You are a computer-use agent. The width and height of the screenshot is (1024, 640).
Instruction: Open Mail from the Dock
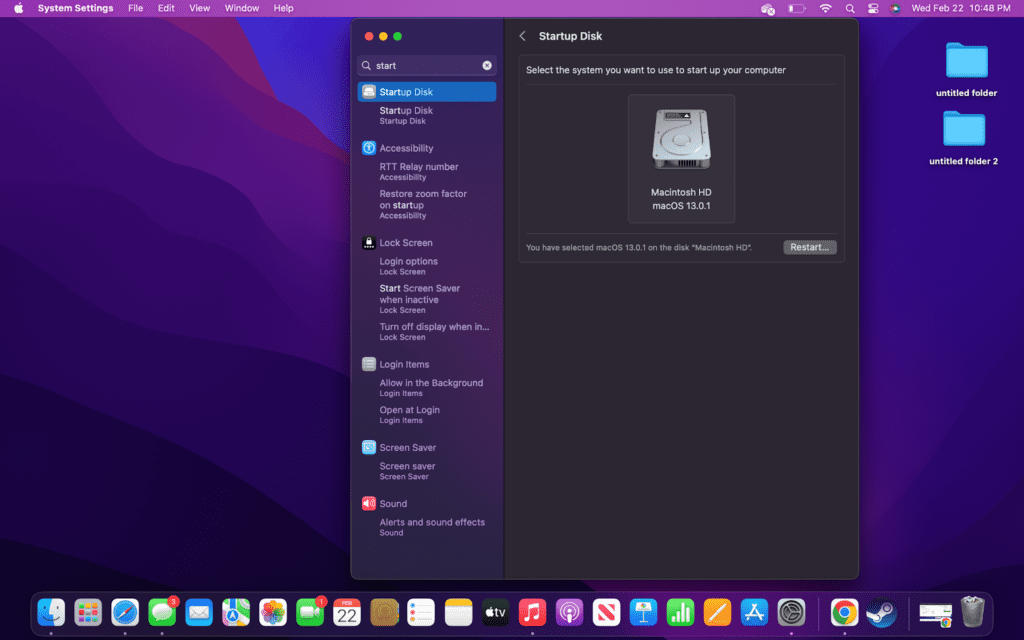pos(199,613)
